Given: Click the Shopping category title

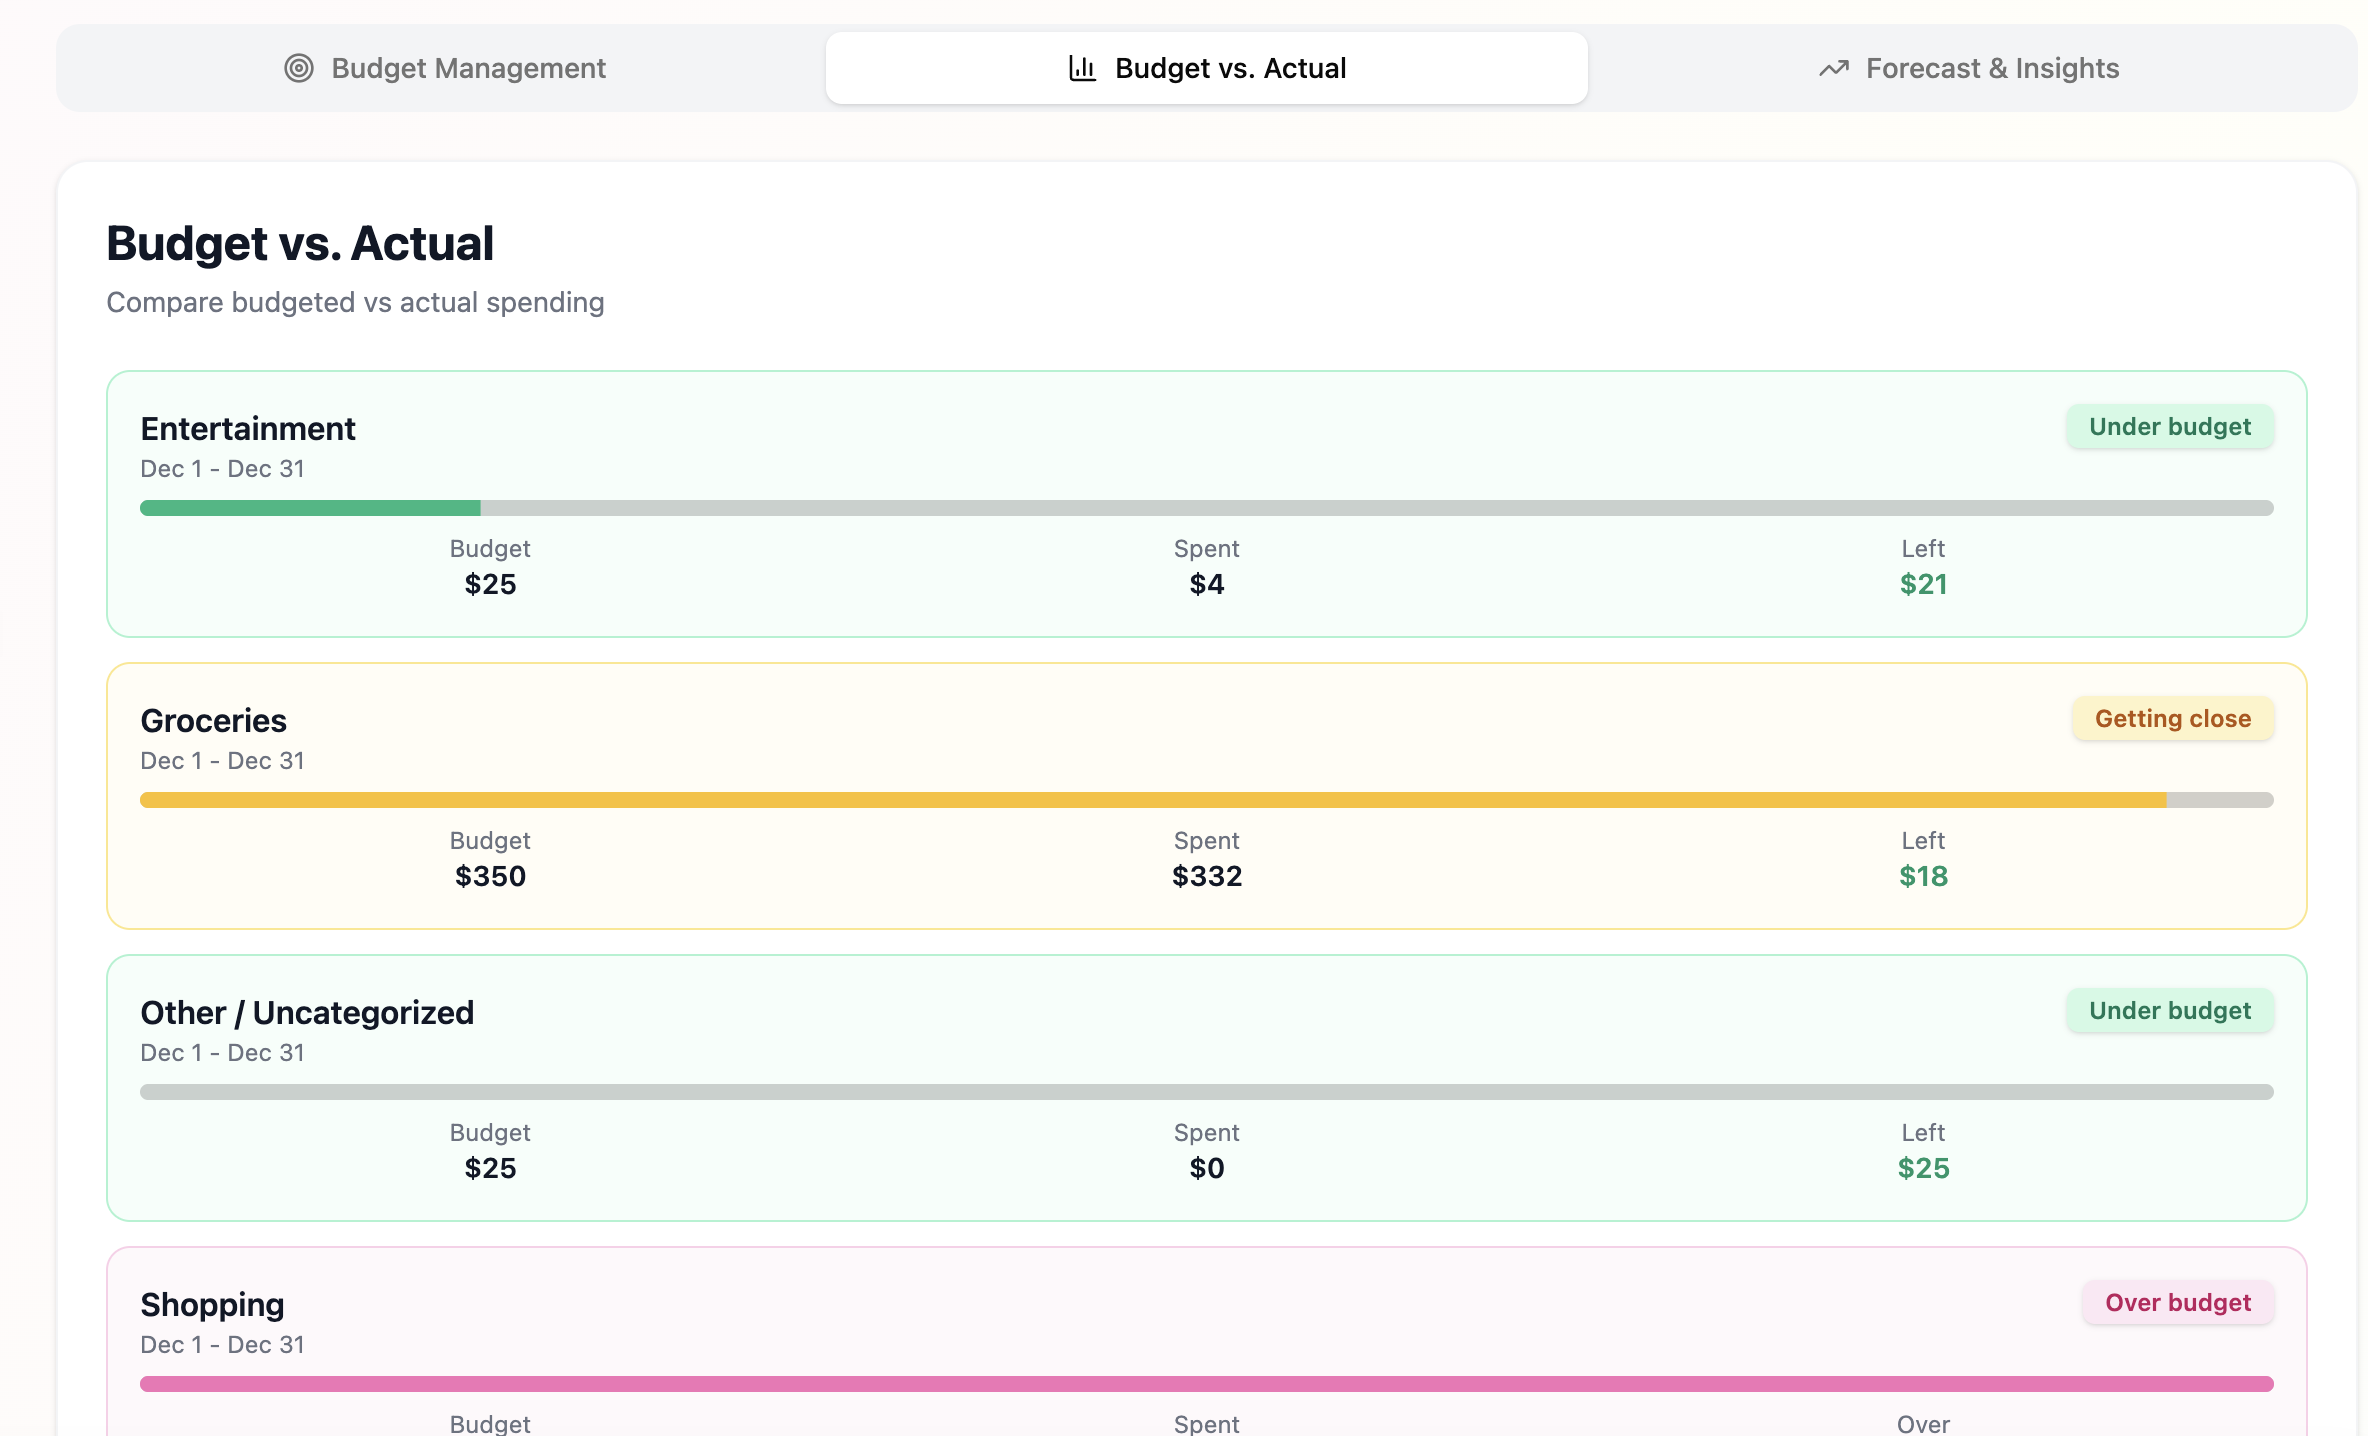Looking at the screenshot, I should 212,1303.
